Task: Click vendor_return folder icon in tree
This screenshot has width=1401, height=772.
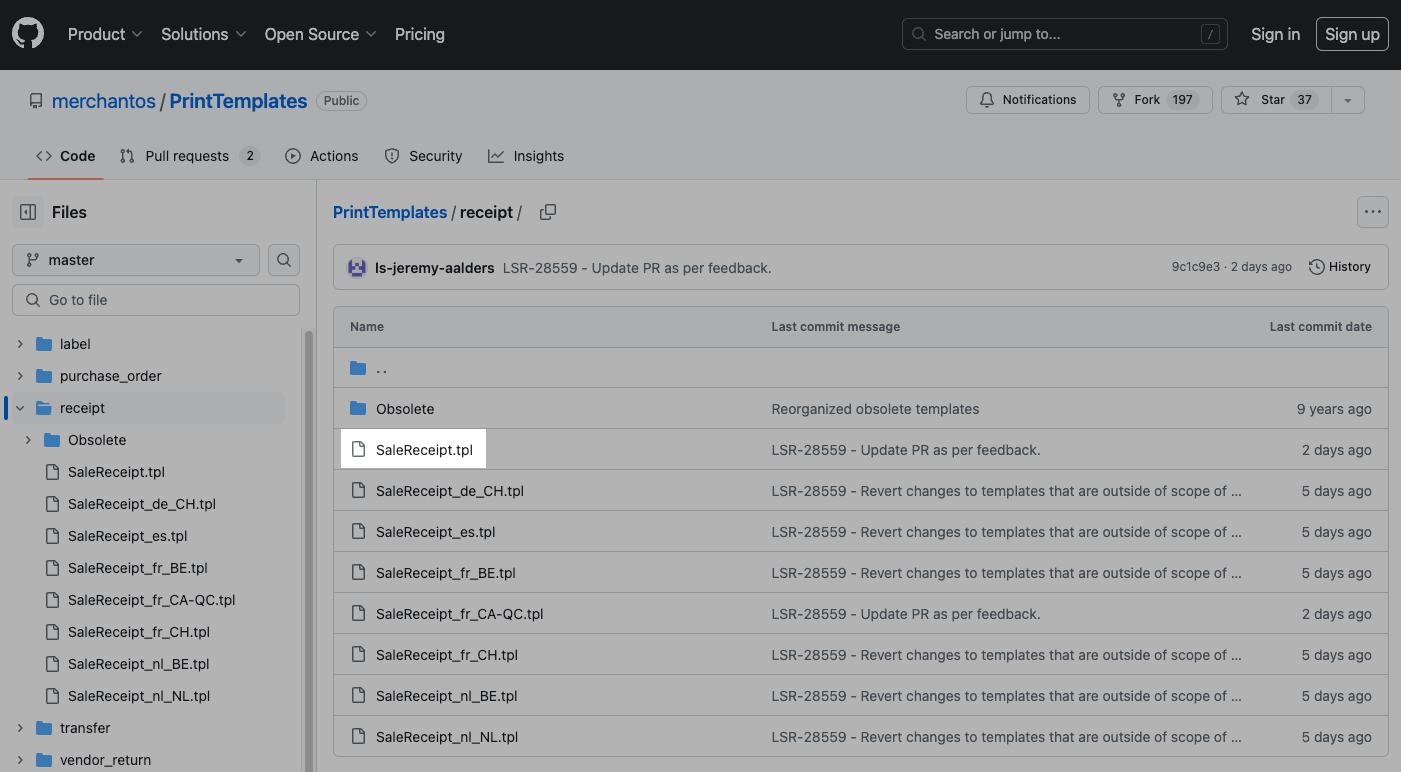Action: click(x=43, y=760)
